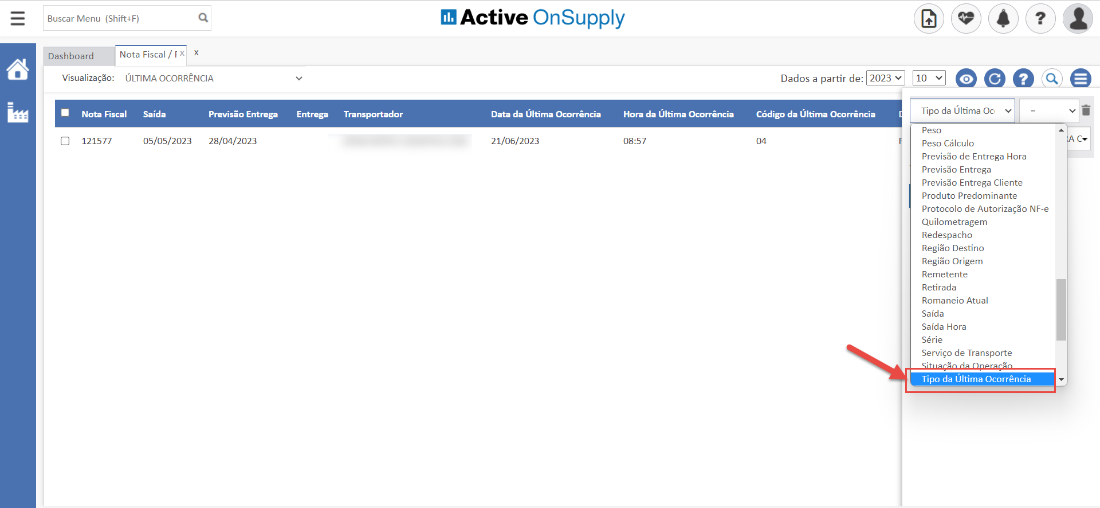Open the factory icon in sidebar
The image size is (1100, 508).
[18, 112]
